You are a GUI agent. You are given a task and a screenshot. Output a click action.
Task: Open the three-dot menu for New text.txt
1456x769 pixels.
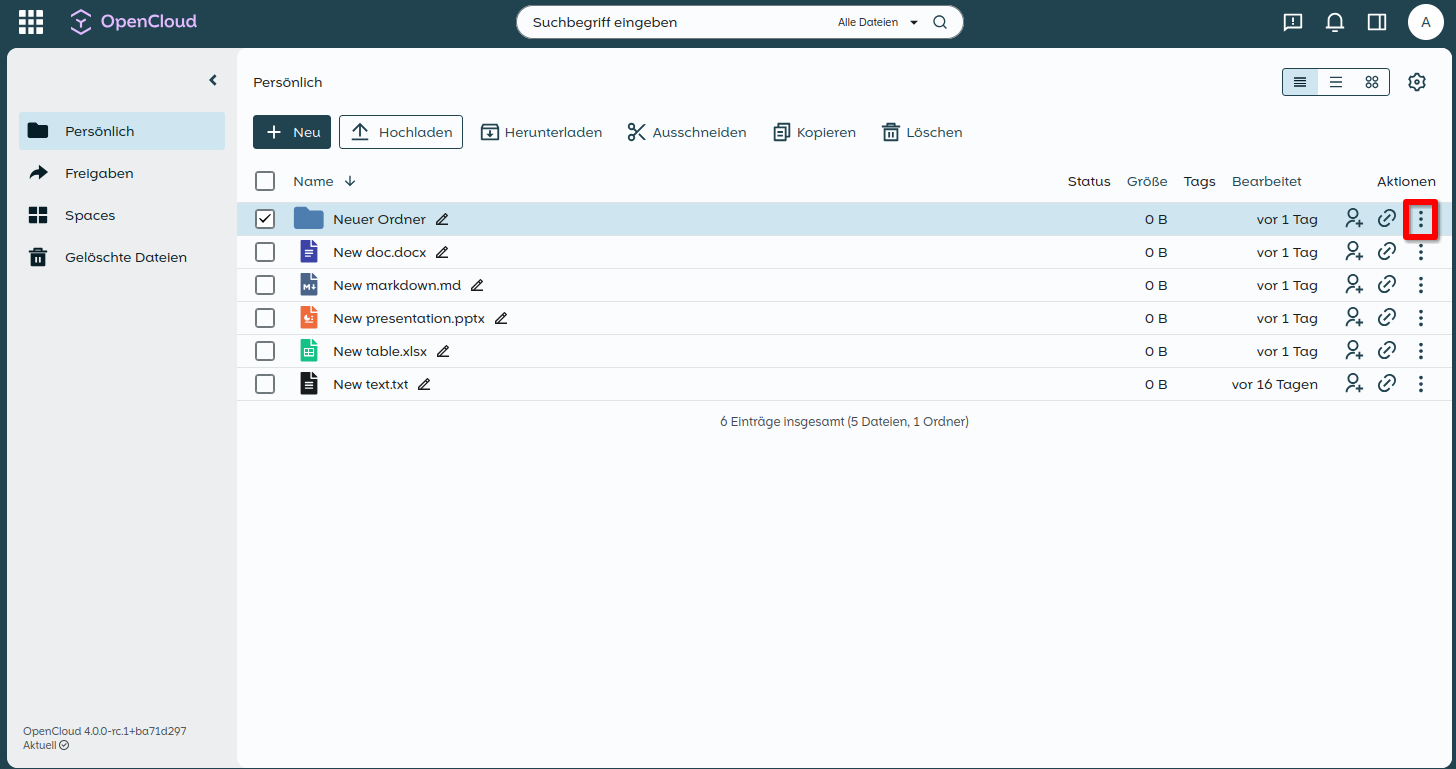point(1420,384)
